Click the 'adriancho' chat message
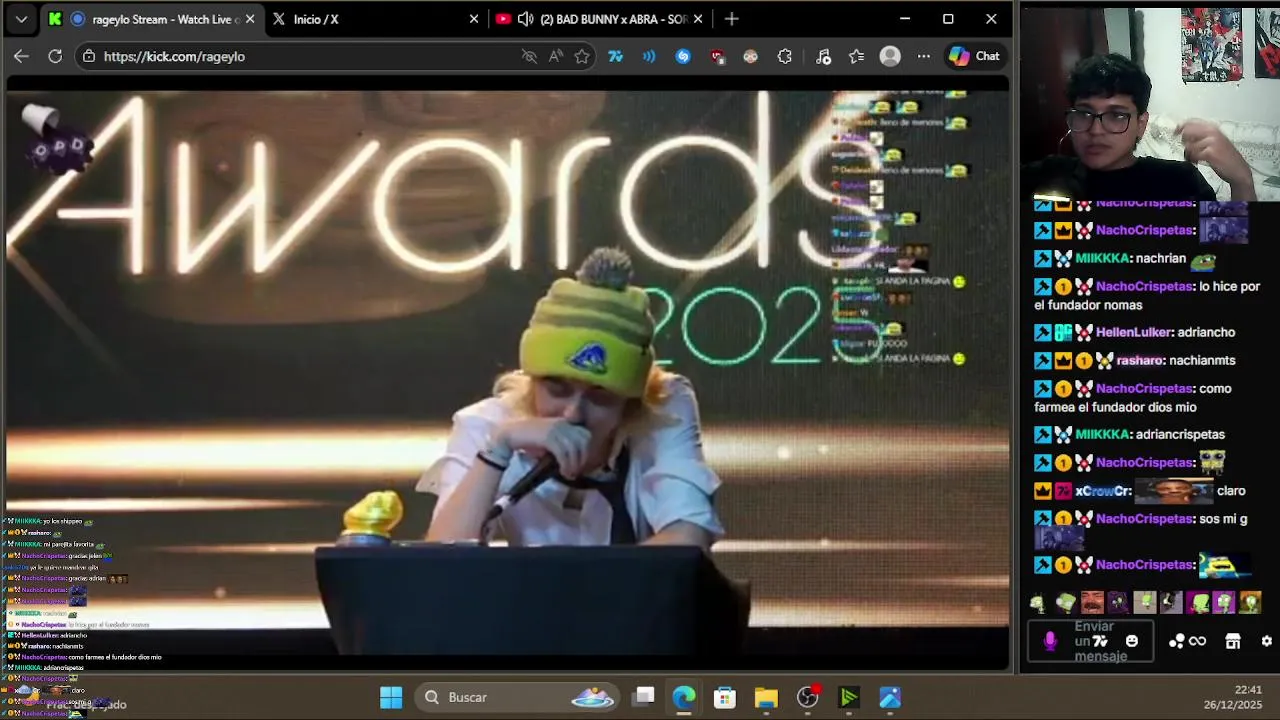This screenshot has width=1280, height=720. [x=1206, y=332]
